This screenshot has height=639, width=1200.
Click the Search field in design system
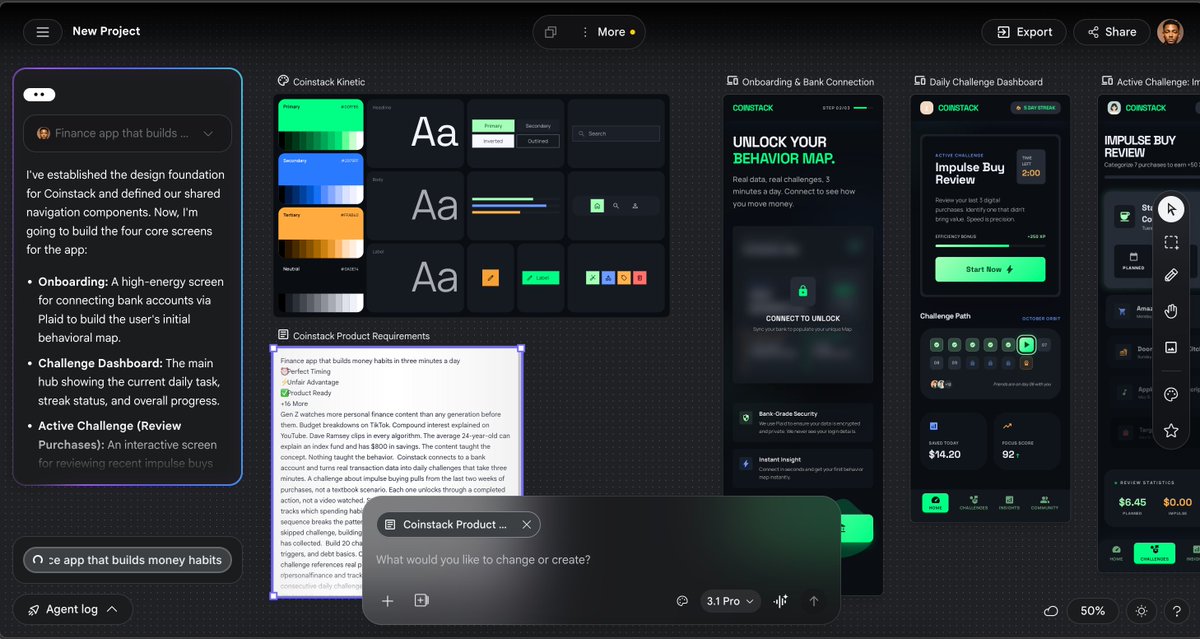(x=616, y=133)
